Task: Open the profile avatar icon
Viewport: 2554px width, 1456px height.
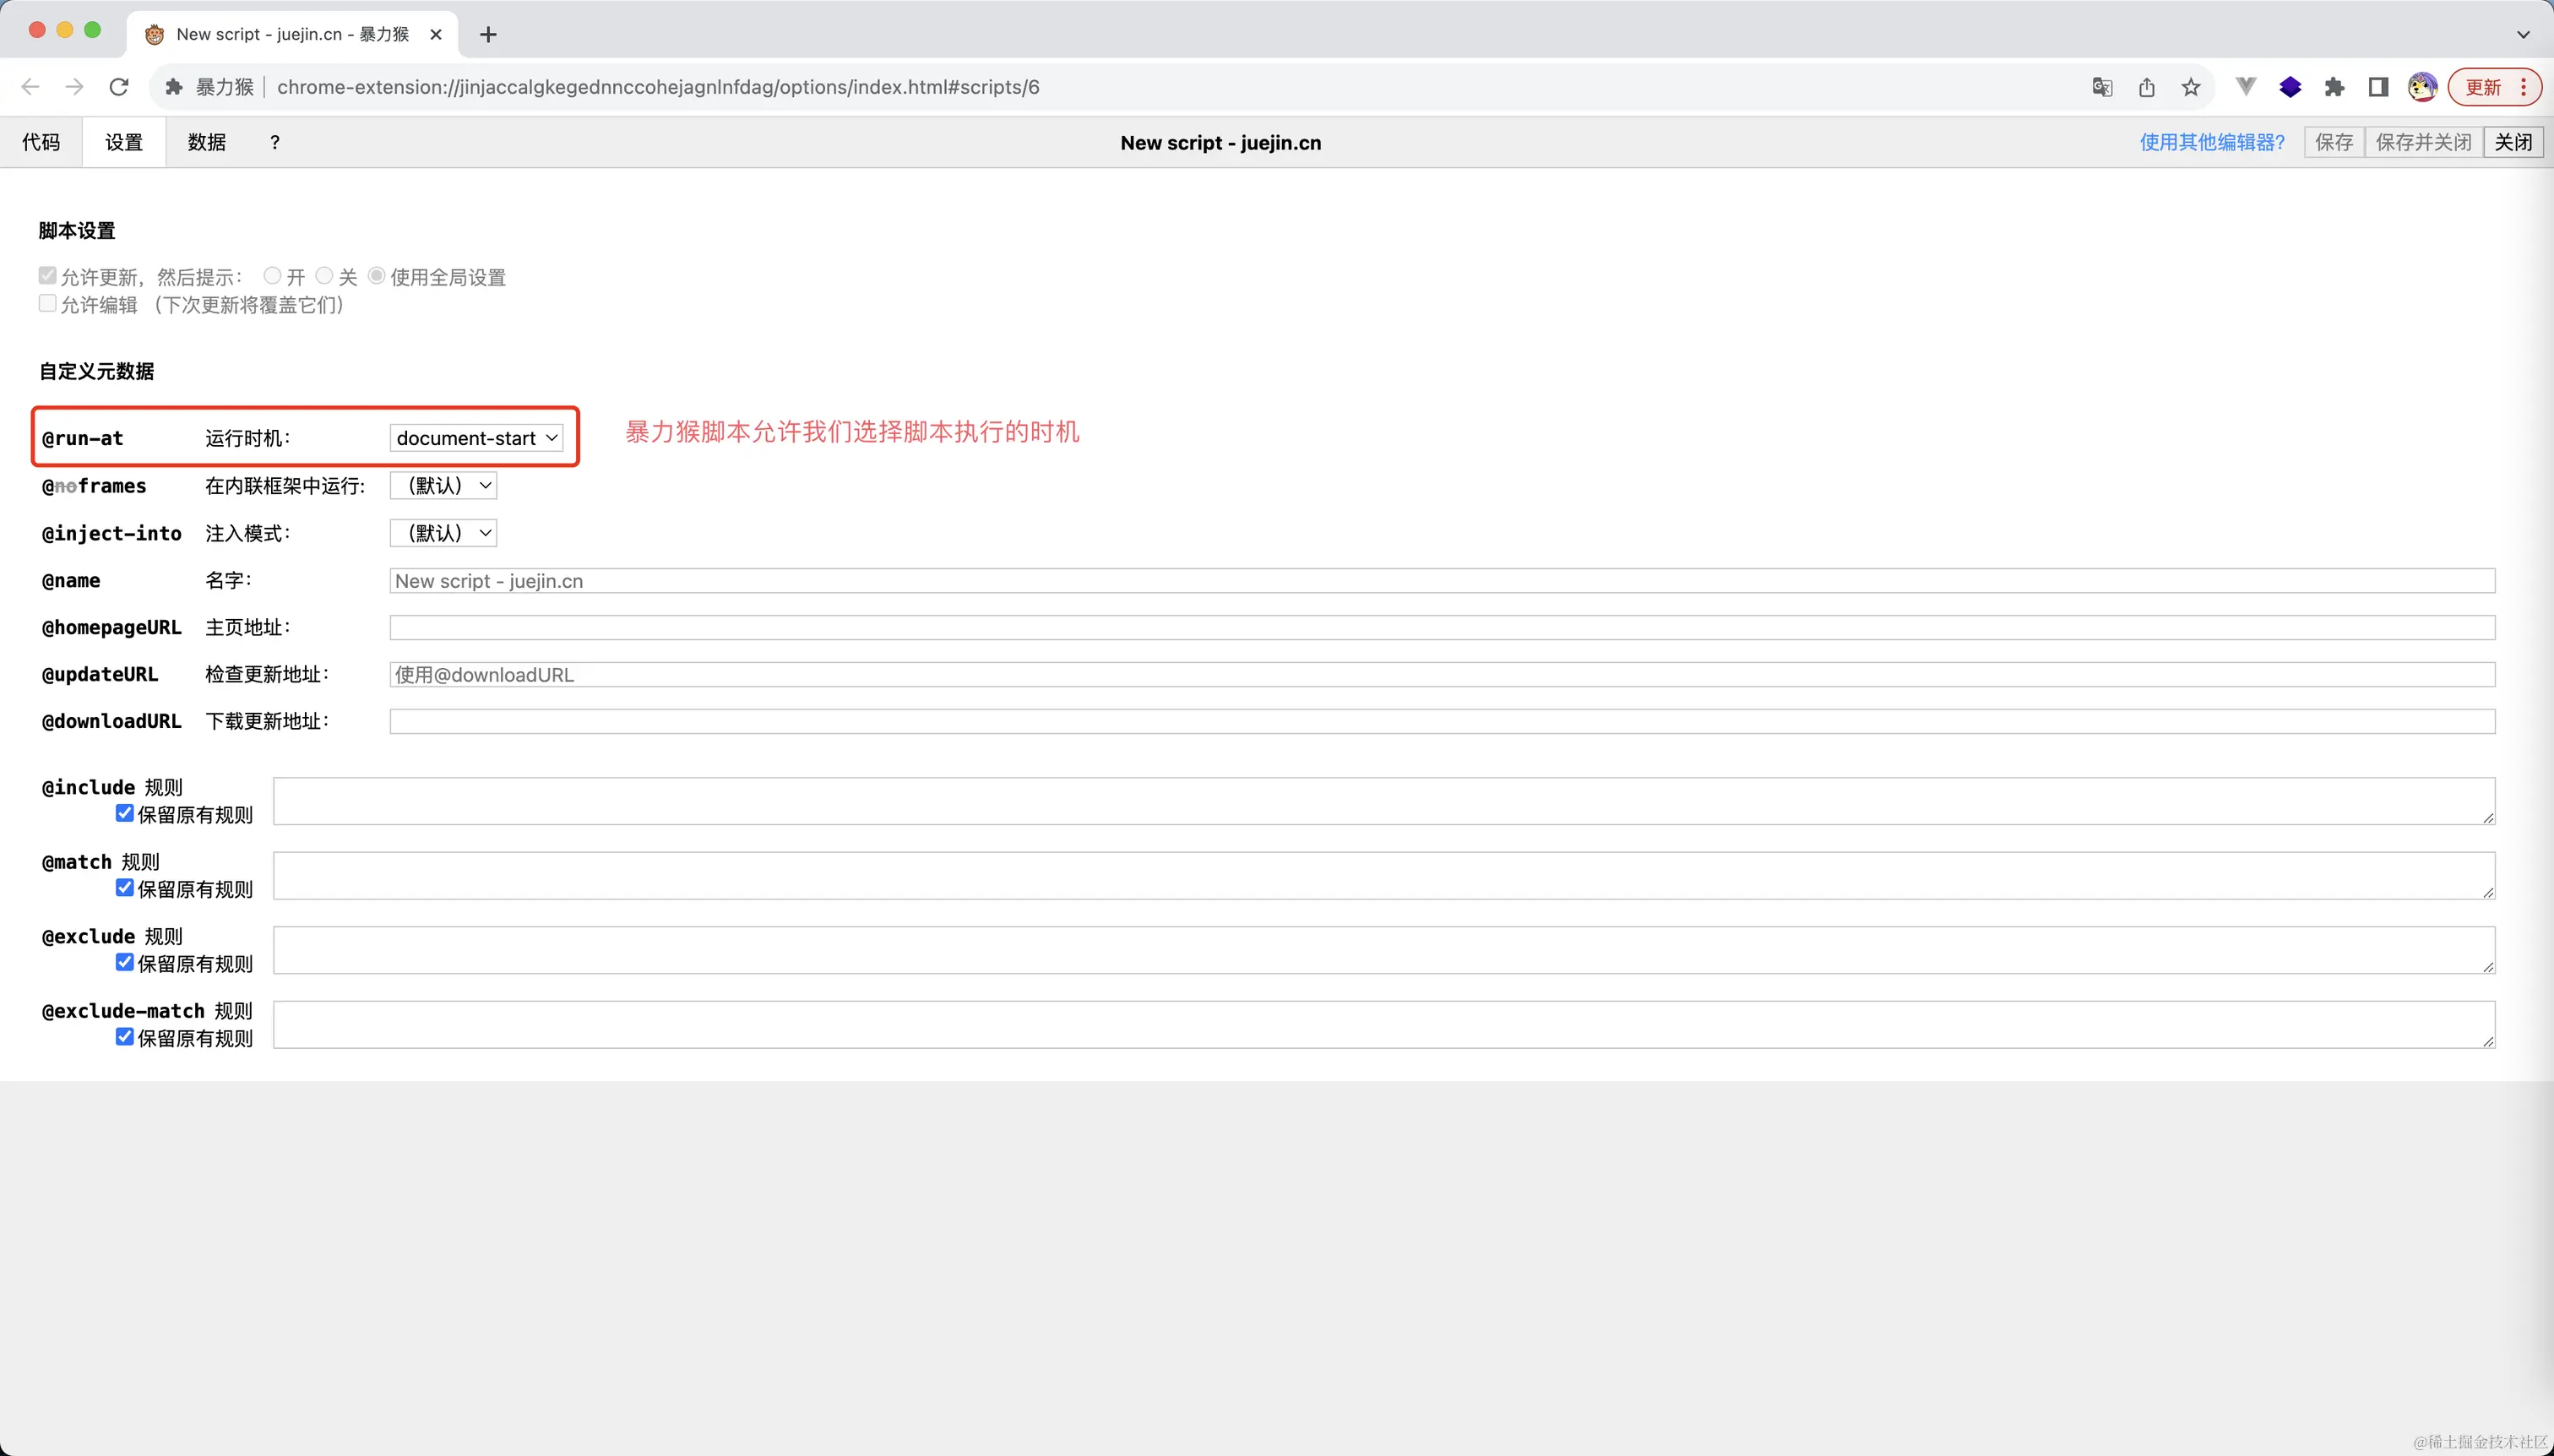Action: (x=2422, y=87)
